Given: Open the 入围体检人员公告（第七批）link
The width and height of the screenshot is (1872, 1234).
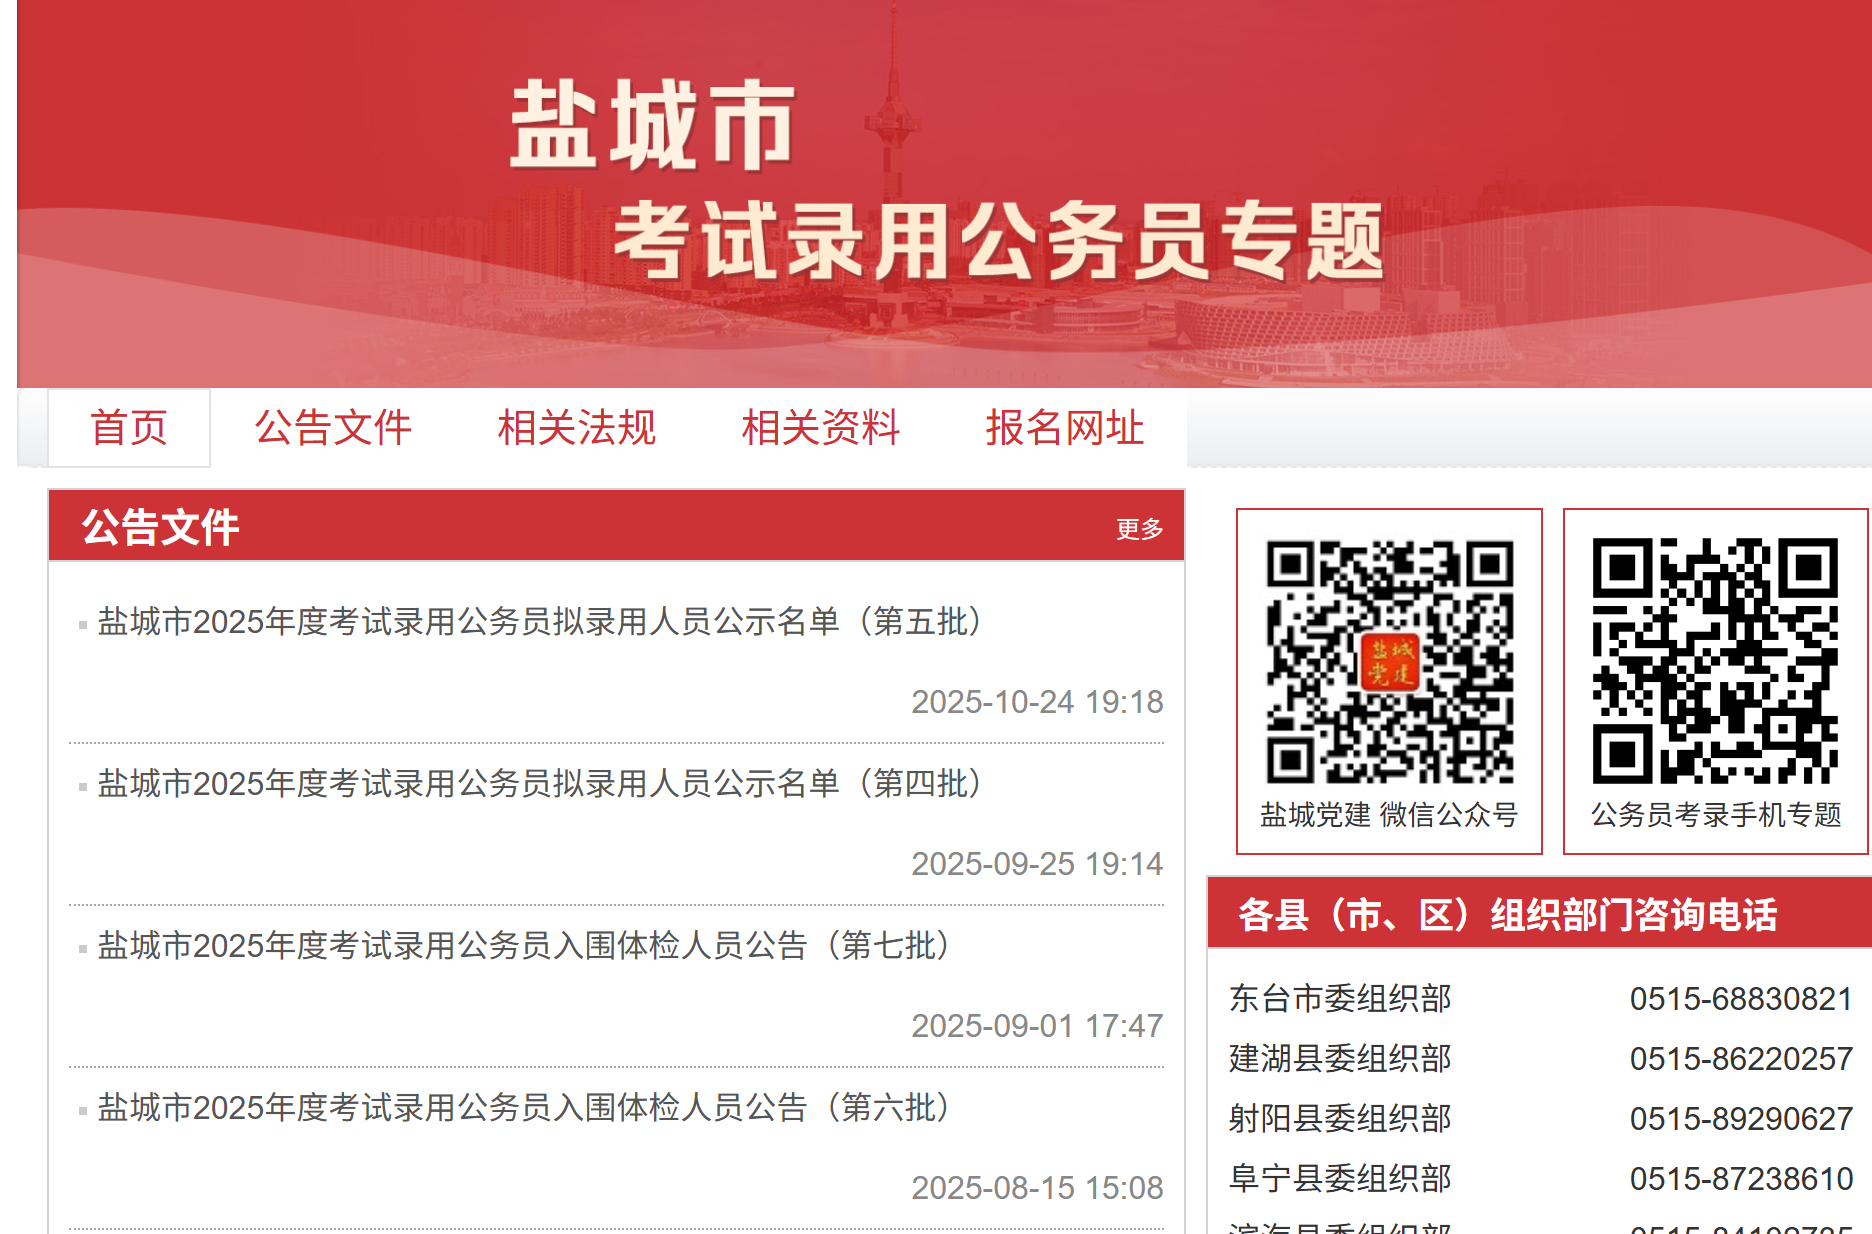Looking at the screenshot, I should pyautogui.click(x=524, y=946).
